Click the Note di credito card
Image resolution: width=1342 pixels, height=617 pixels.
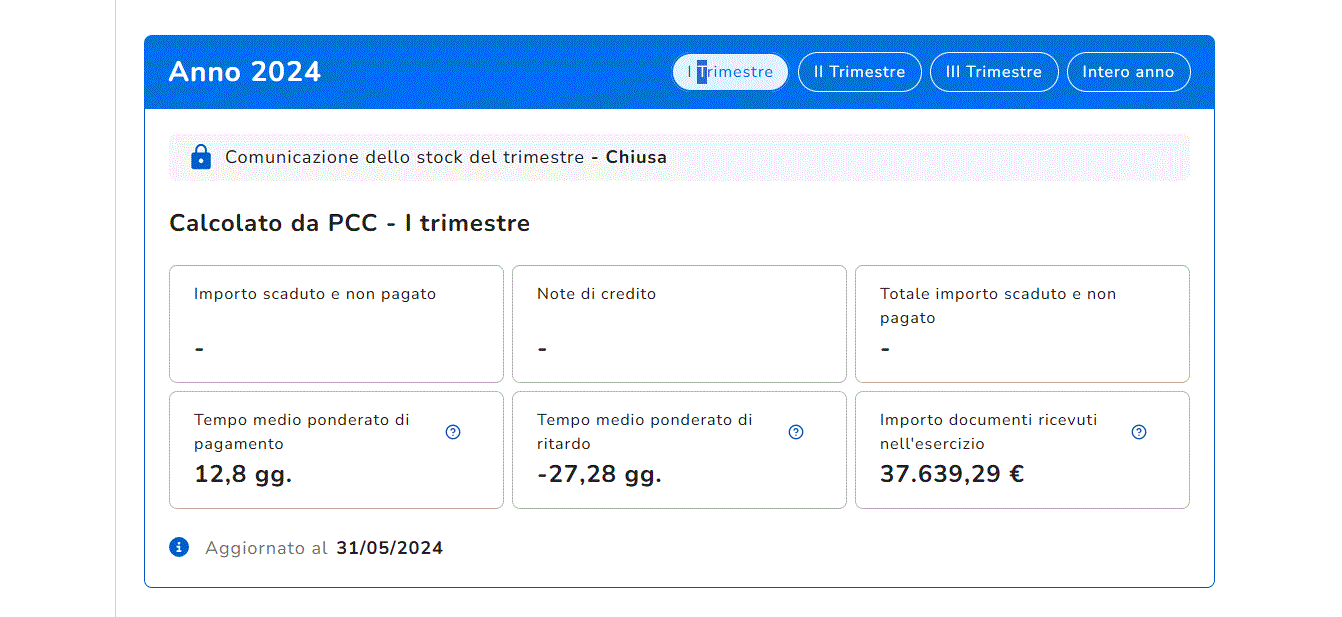coord(679,323)
